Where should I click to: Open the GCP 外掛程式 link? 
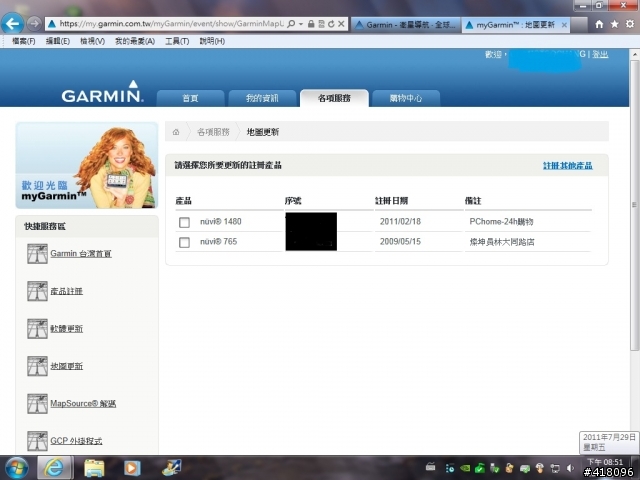(76, 441)
